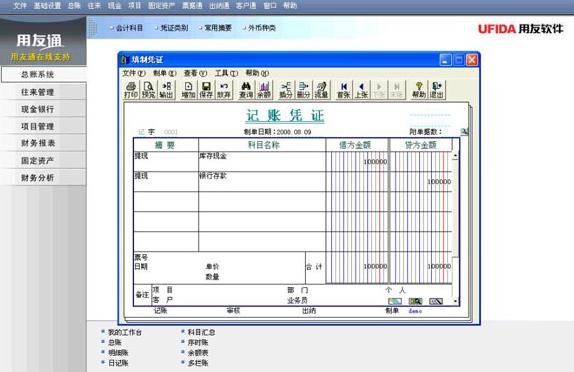
Task: Select 总账系统 in left sidebar
Action: pyautogui.click(x=44, y=74)
